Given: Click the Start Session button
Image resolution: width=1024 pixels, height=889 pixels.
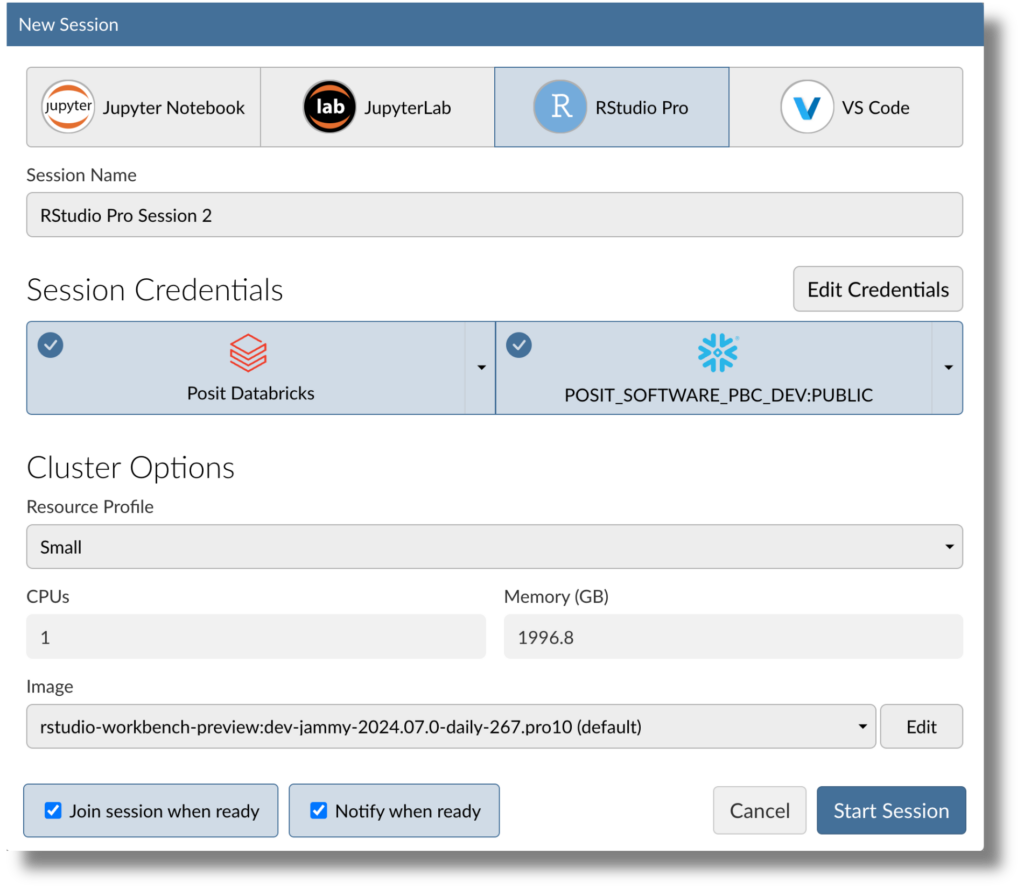Looking at the screenshot, I should coord(890,810).
